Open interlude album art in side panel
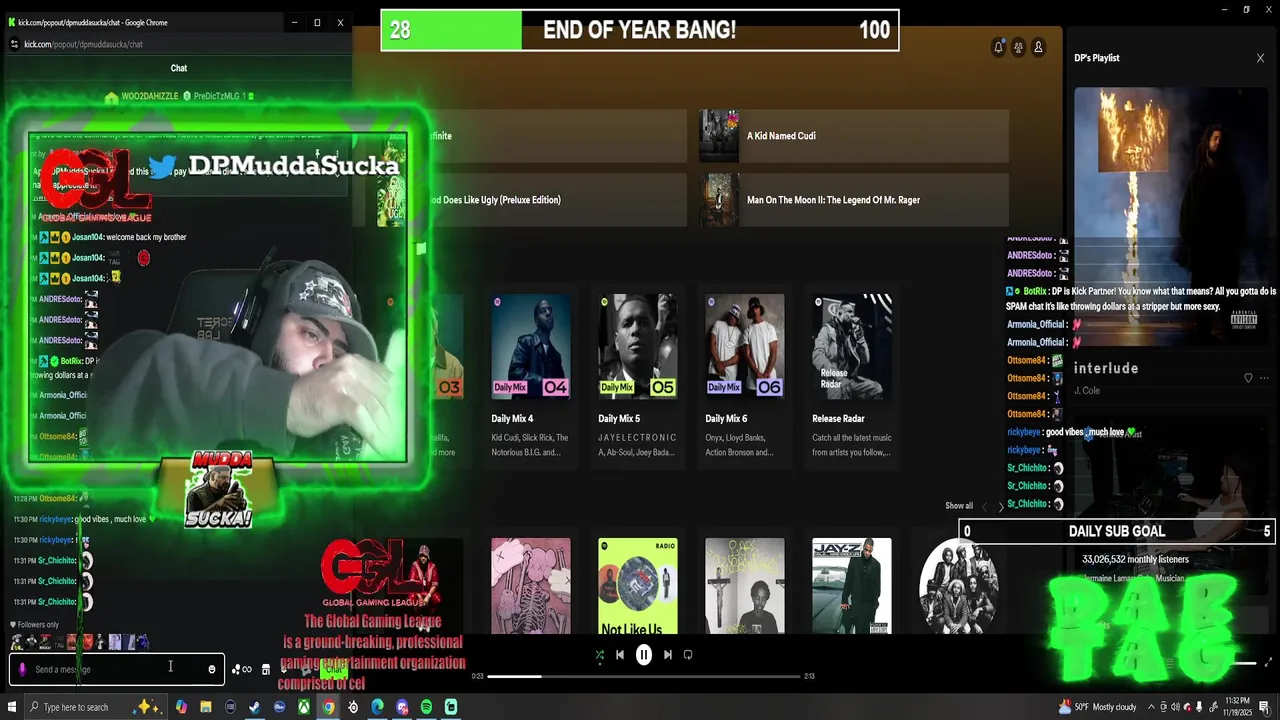 (1171, 215)
